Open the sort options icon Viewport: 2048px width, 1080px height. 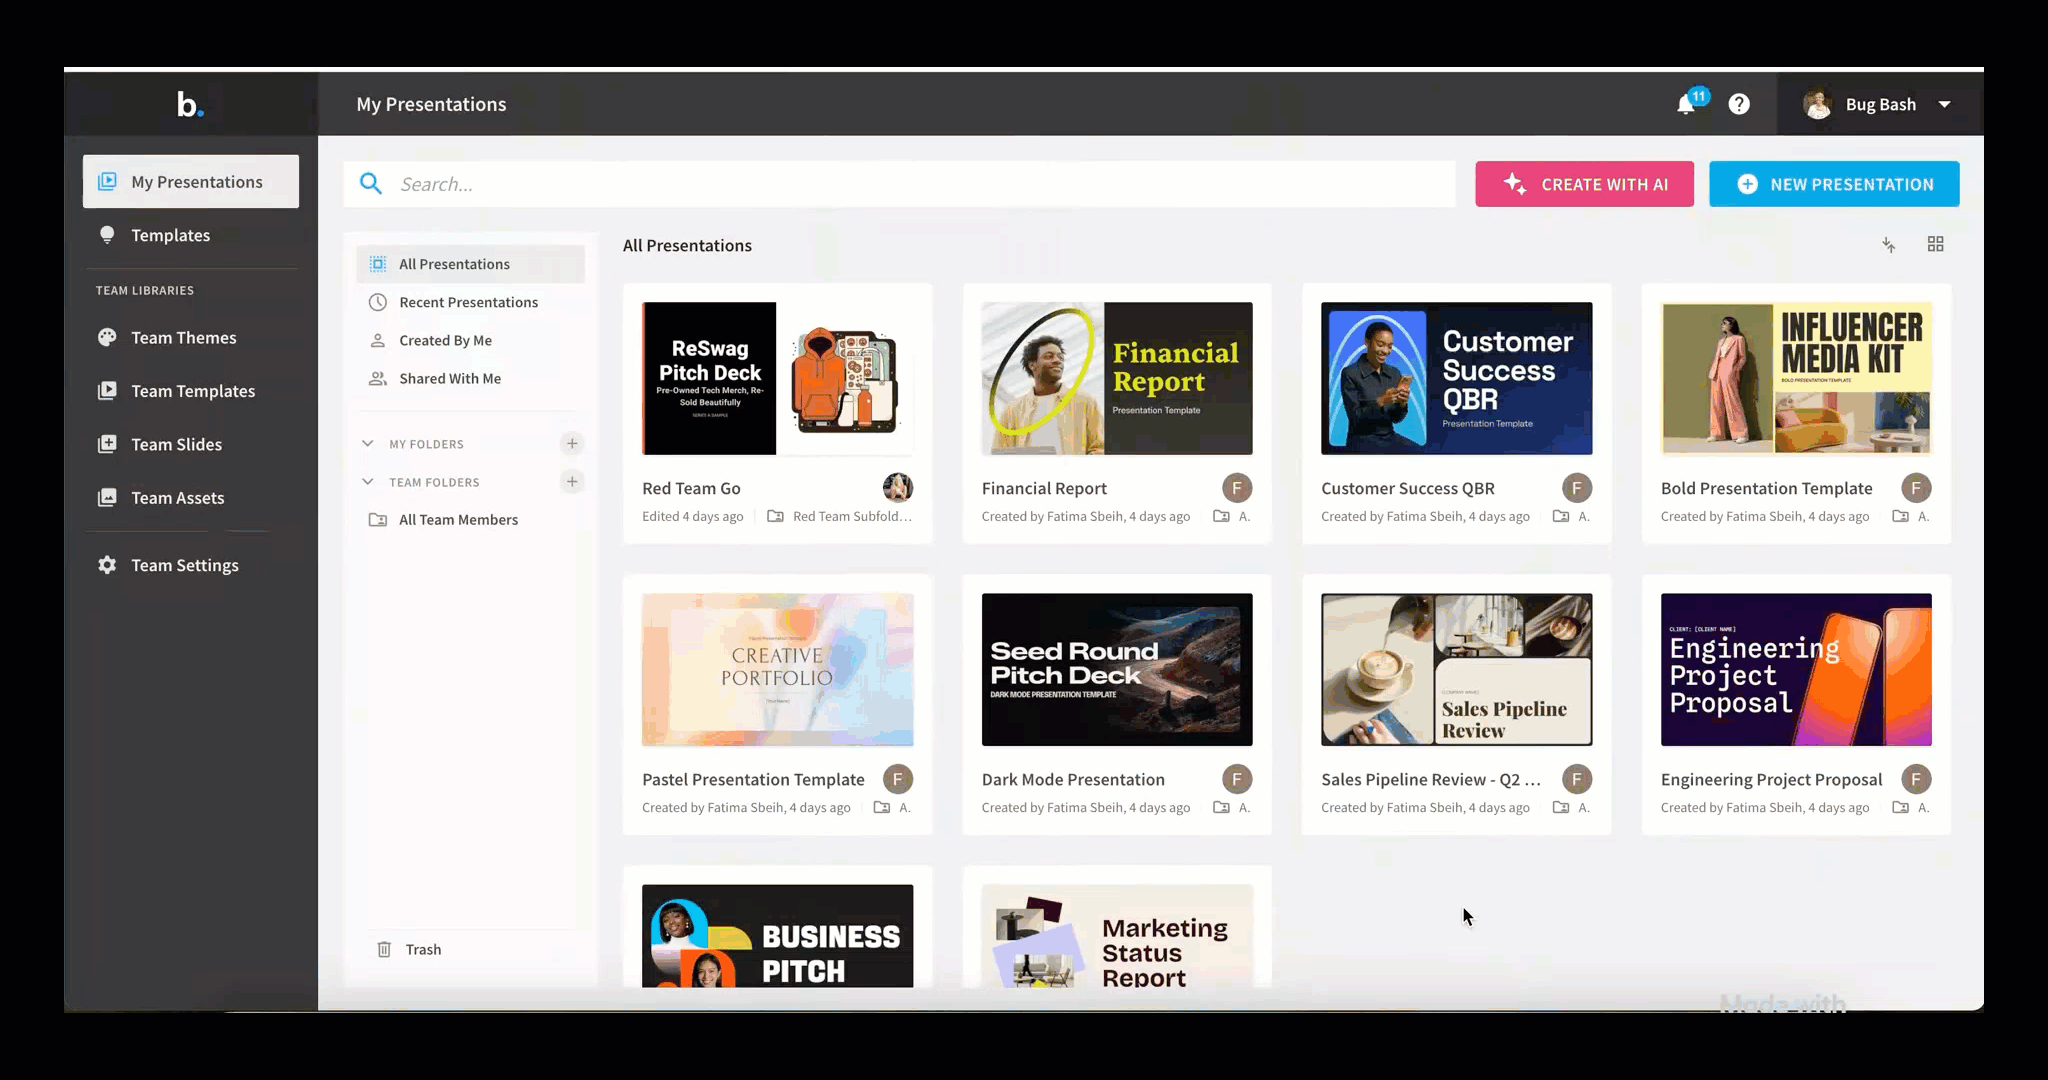click(x=1888, y=245)
